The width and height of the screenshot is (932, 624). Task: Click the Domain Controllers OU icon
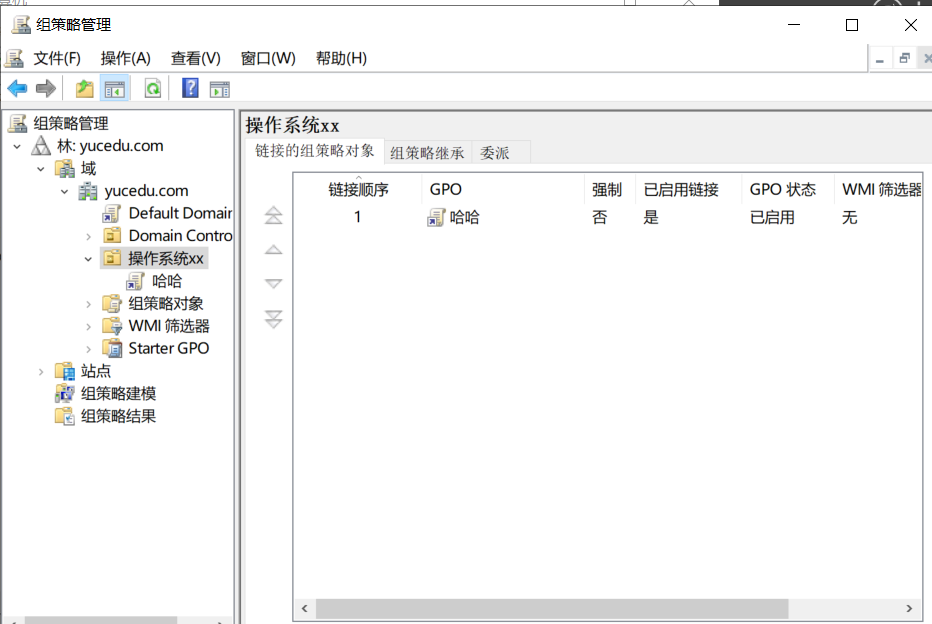112,235
